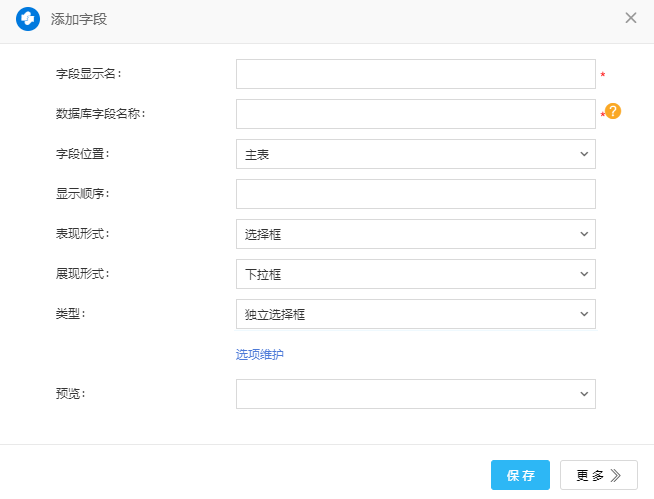Screen dimensions: 654x499
Task: Click the 表现形式 label text
Action: (82, 234)
